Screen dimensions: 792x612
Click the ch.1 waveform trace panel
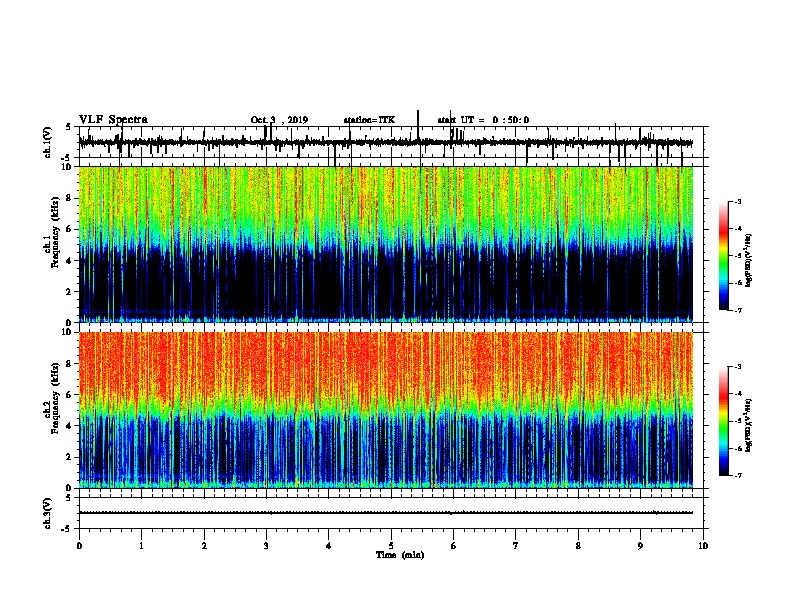click(x=390, y=142)
